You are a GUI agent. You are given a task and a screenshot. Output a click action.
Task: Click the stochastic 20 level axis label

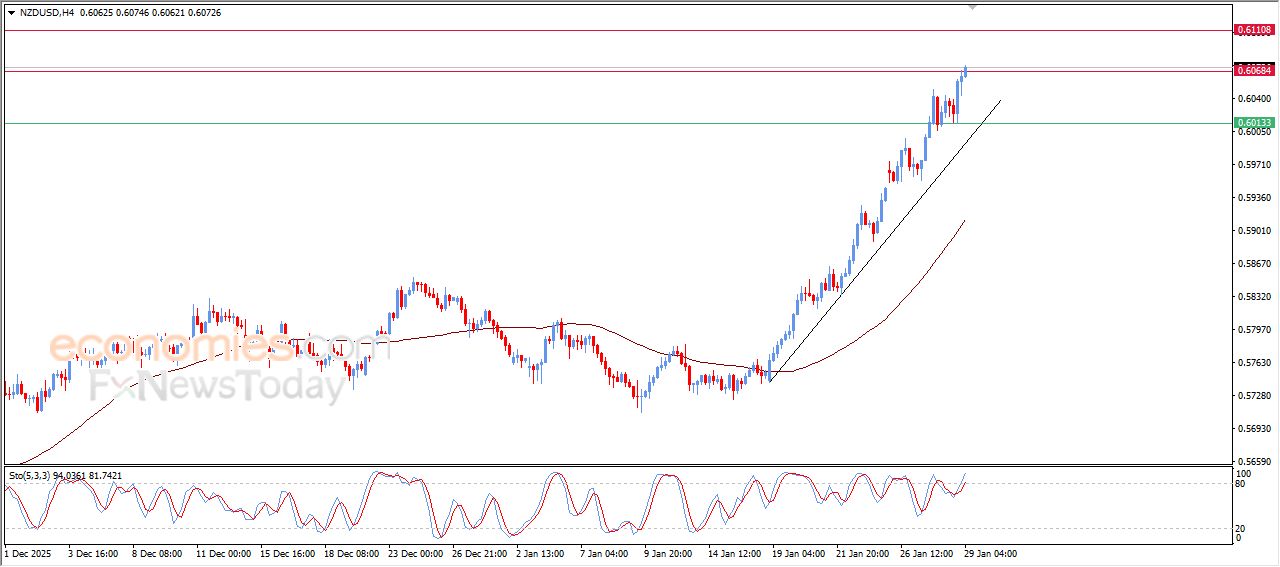pos(1243,527)
